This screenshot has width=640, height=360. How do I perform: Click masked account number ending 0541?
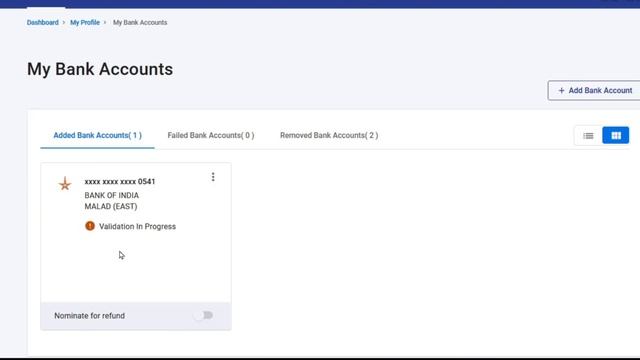tap(120, 182)
